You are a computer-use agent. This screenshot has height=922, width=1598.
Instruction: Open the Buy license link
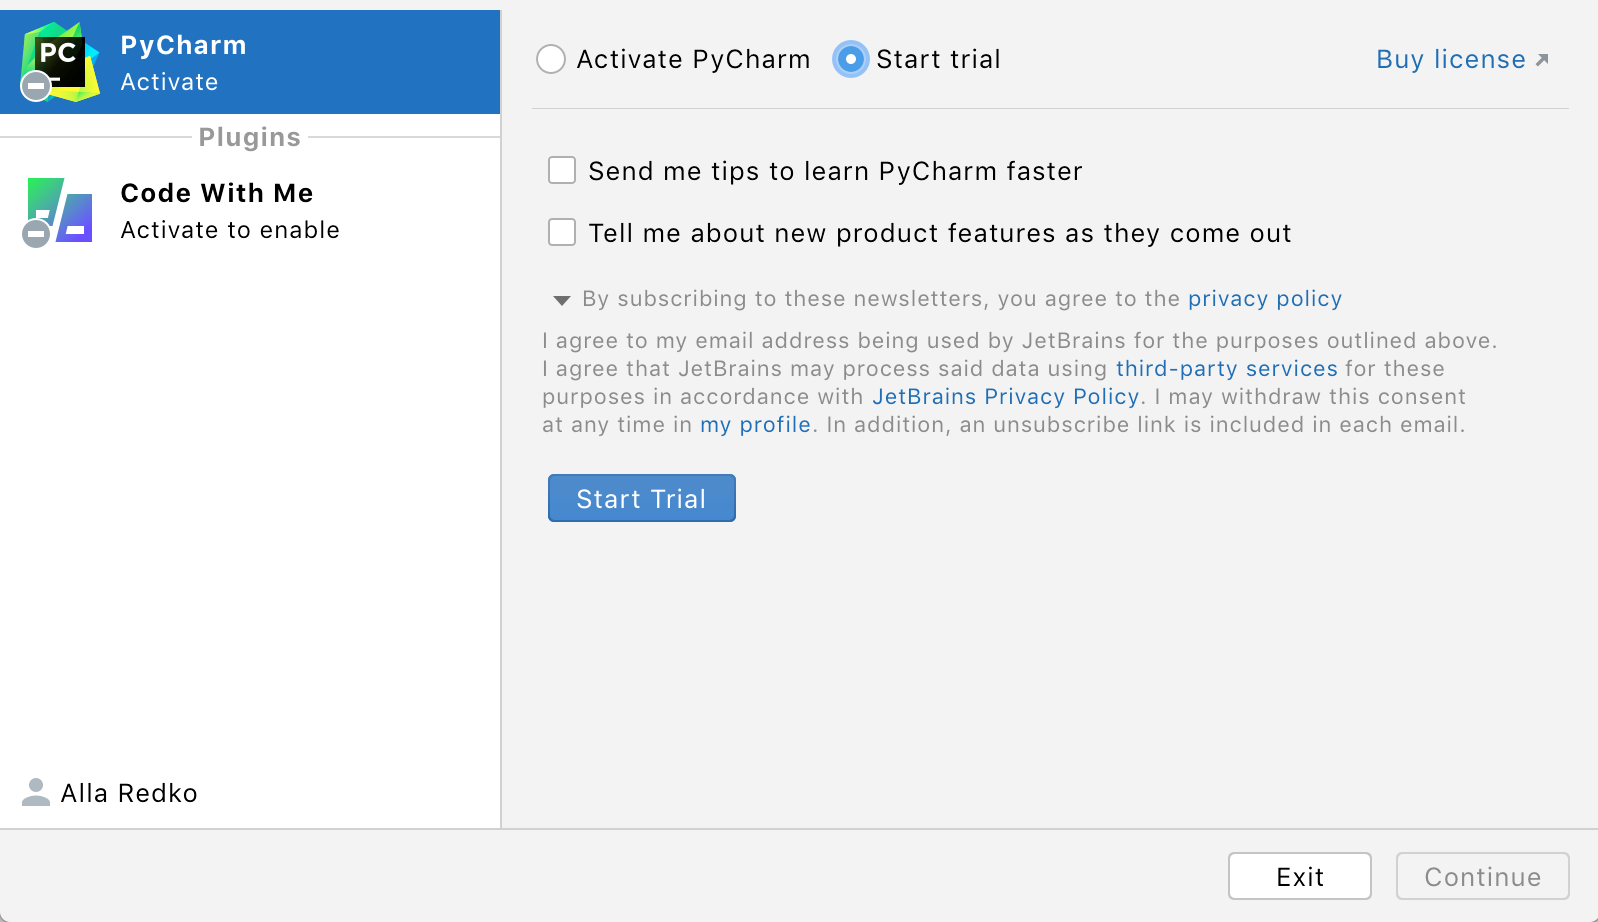(x=1450, y=60)
